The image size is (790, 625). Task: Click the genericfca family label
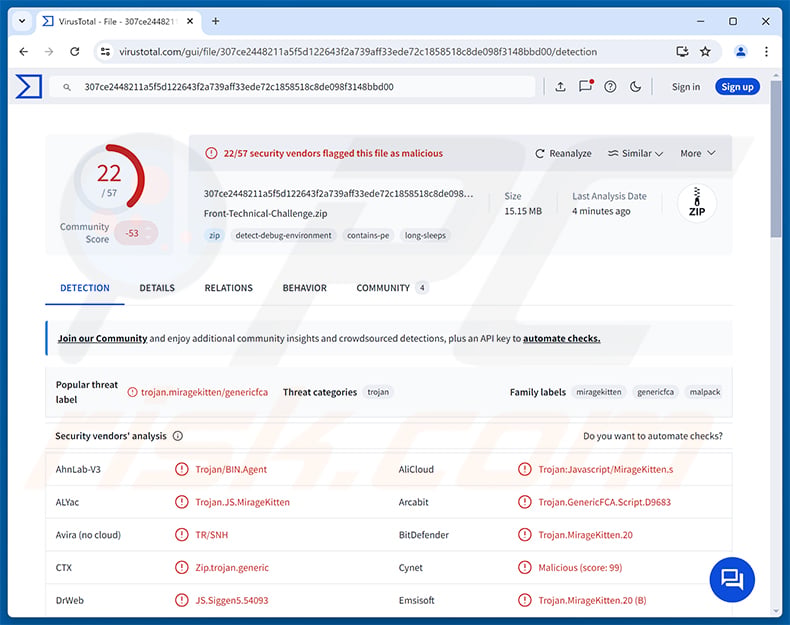click(655, 392)
